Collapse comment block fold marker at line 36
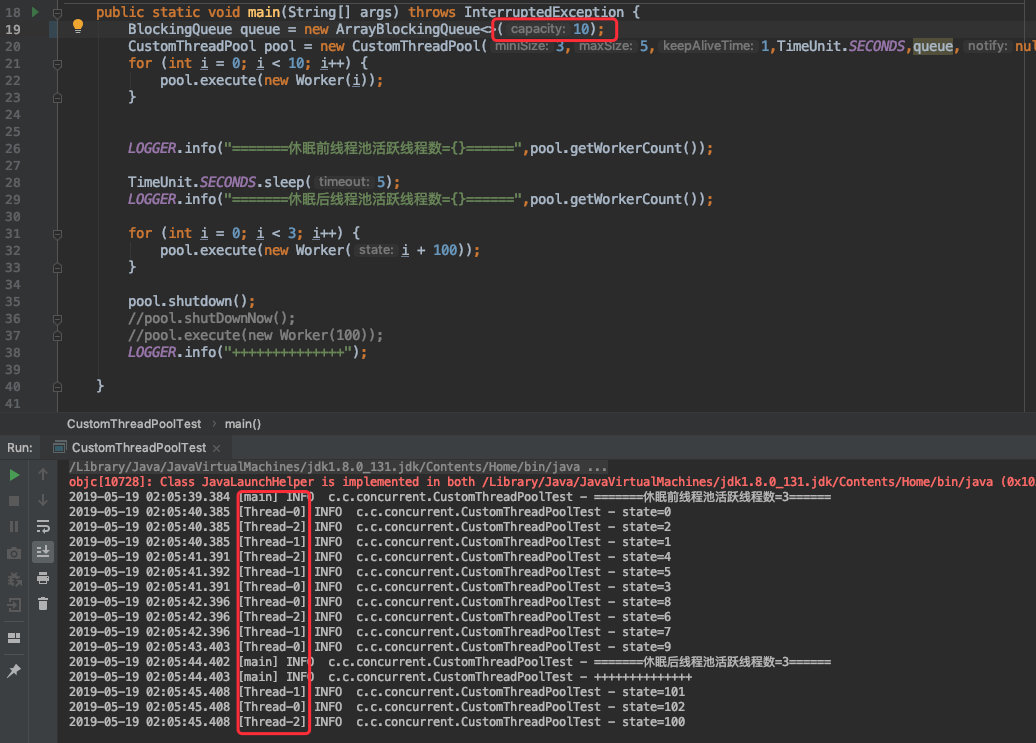Screen dimensions: 1036x743 [x=57, y=319]
